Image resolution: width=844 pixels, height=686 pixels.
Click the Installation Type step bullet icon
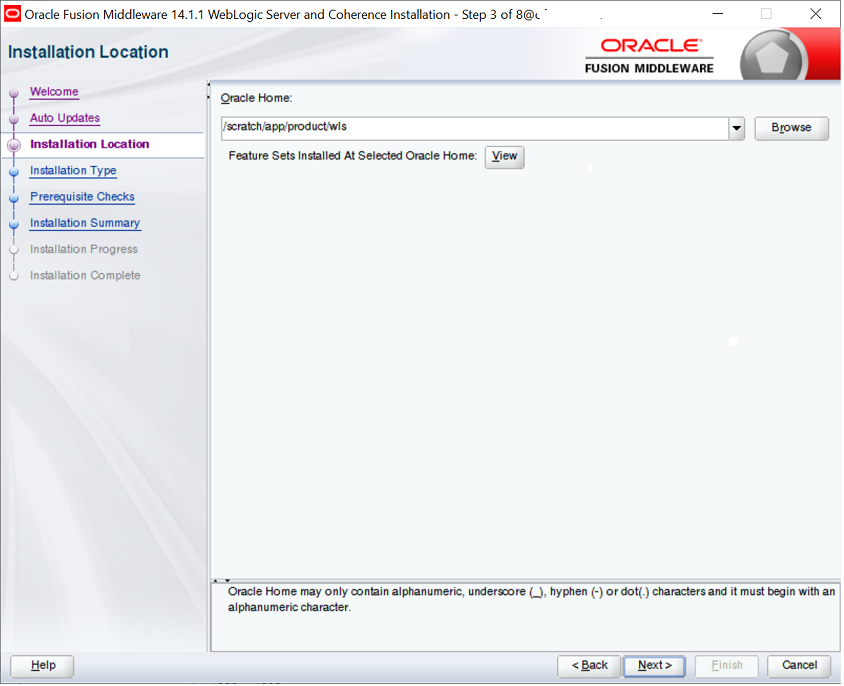point(14,172)
